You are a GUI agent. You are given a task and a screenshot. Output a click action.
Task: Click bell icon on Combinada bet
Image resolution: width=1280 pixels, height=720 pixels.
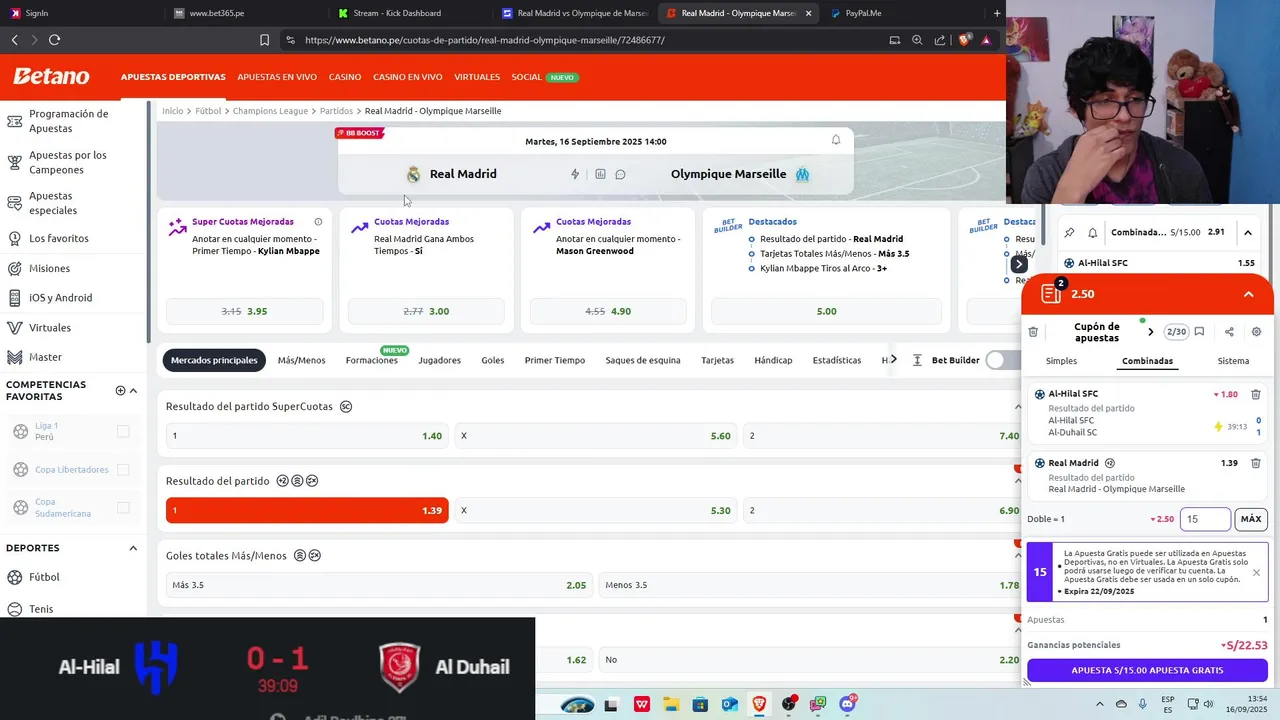coord(1093,232)
